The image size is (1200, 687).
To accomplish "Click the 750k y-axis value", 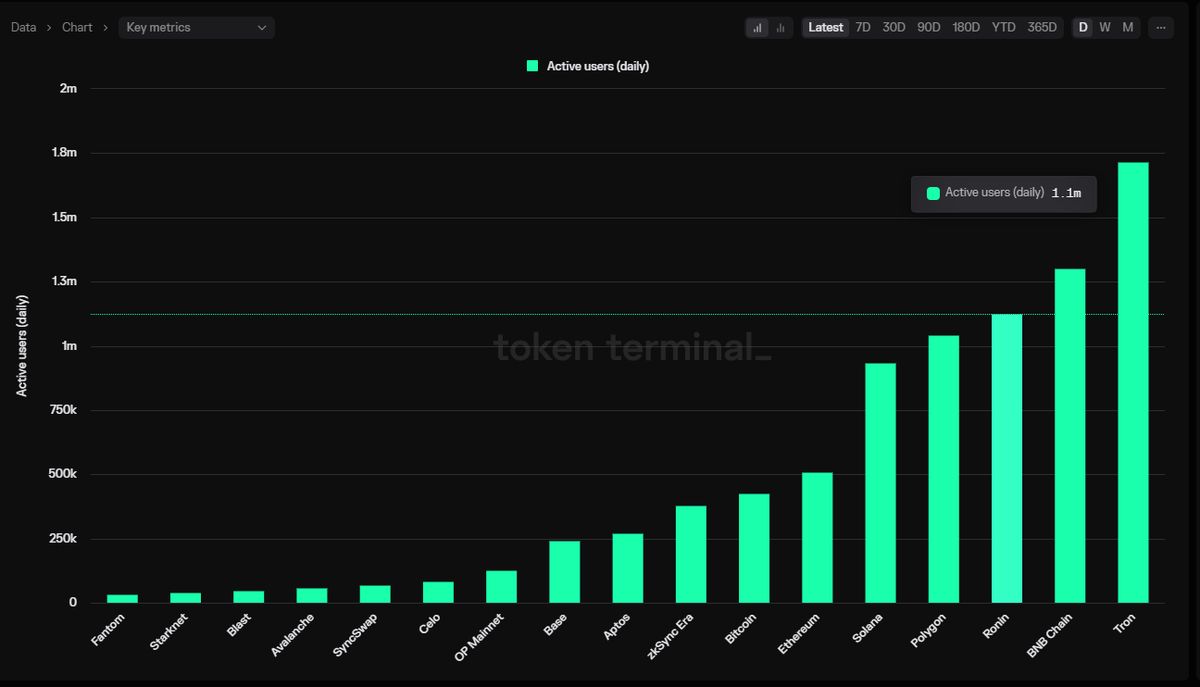I will (x=62, y=410).
